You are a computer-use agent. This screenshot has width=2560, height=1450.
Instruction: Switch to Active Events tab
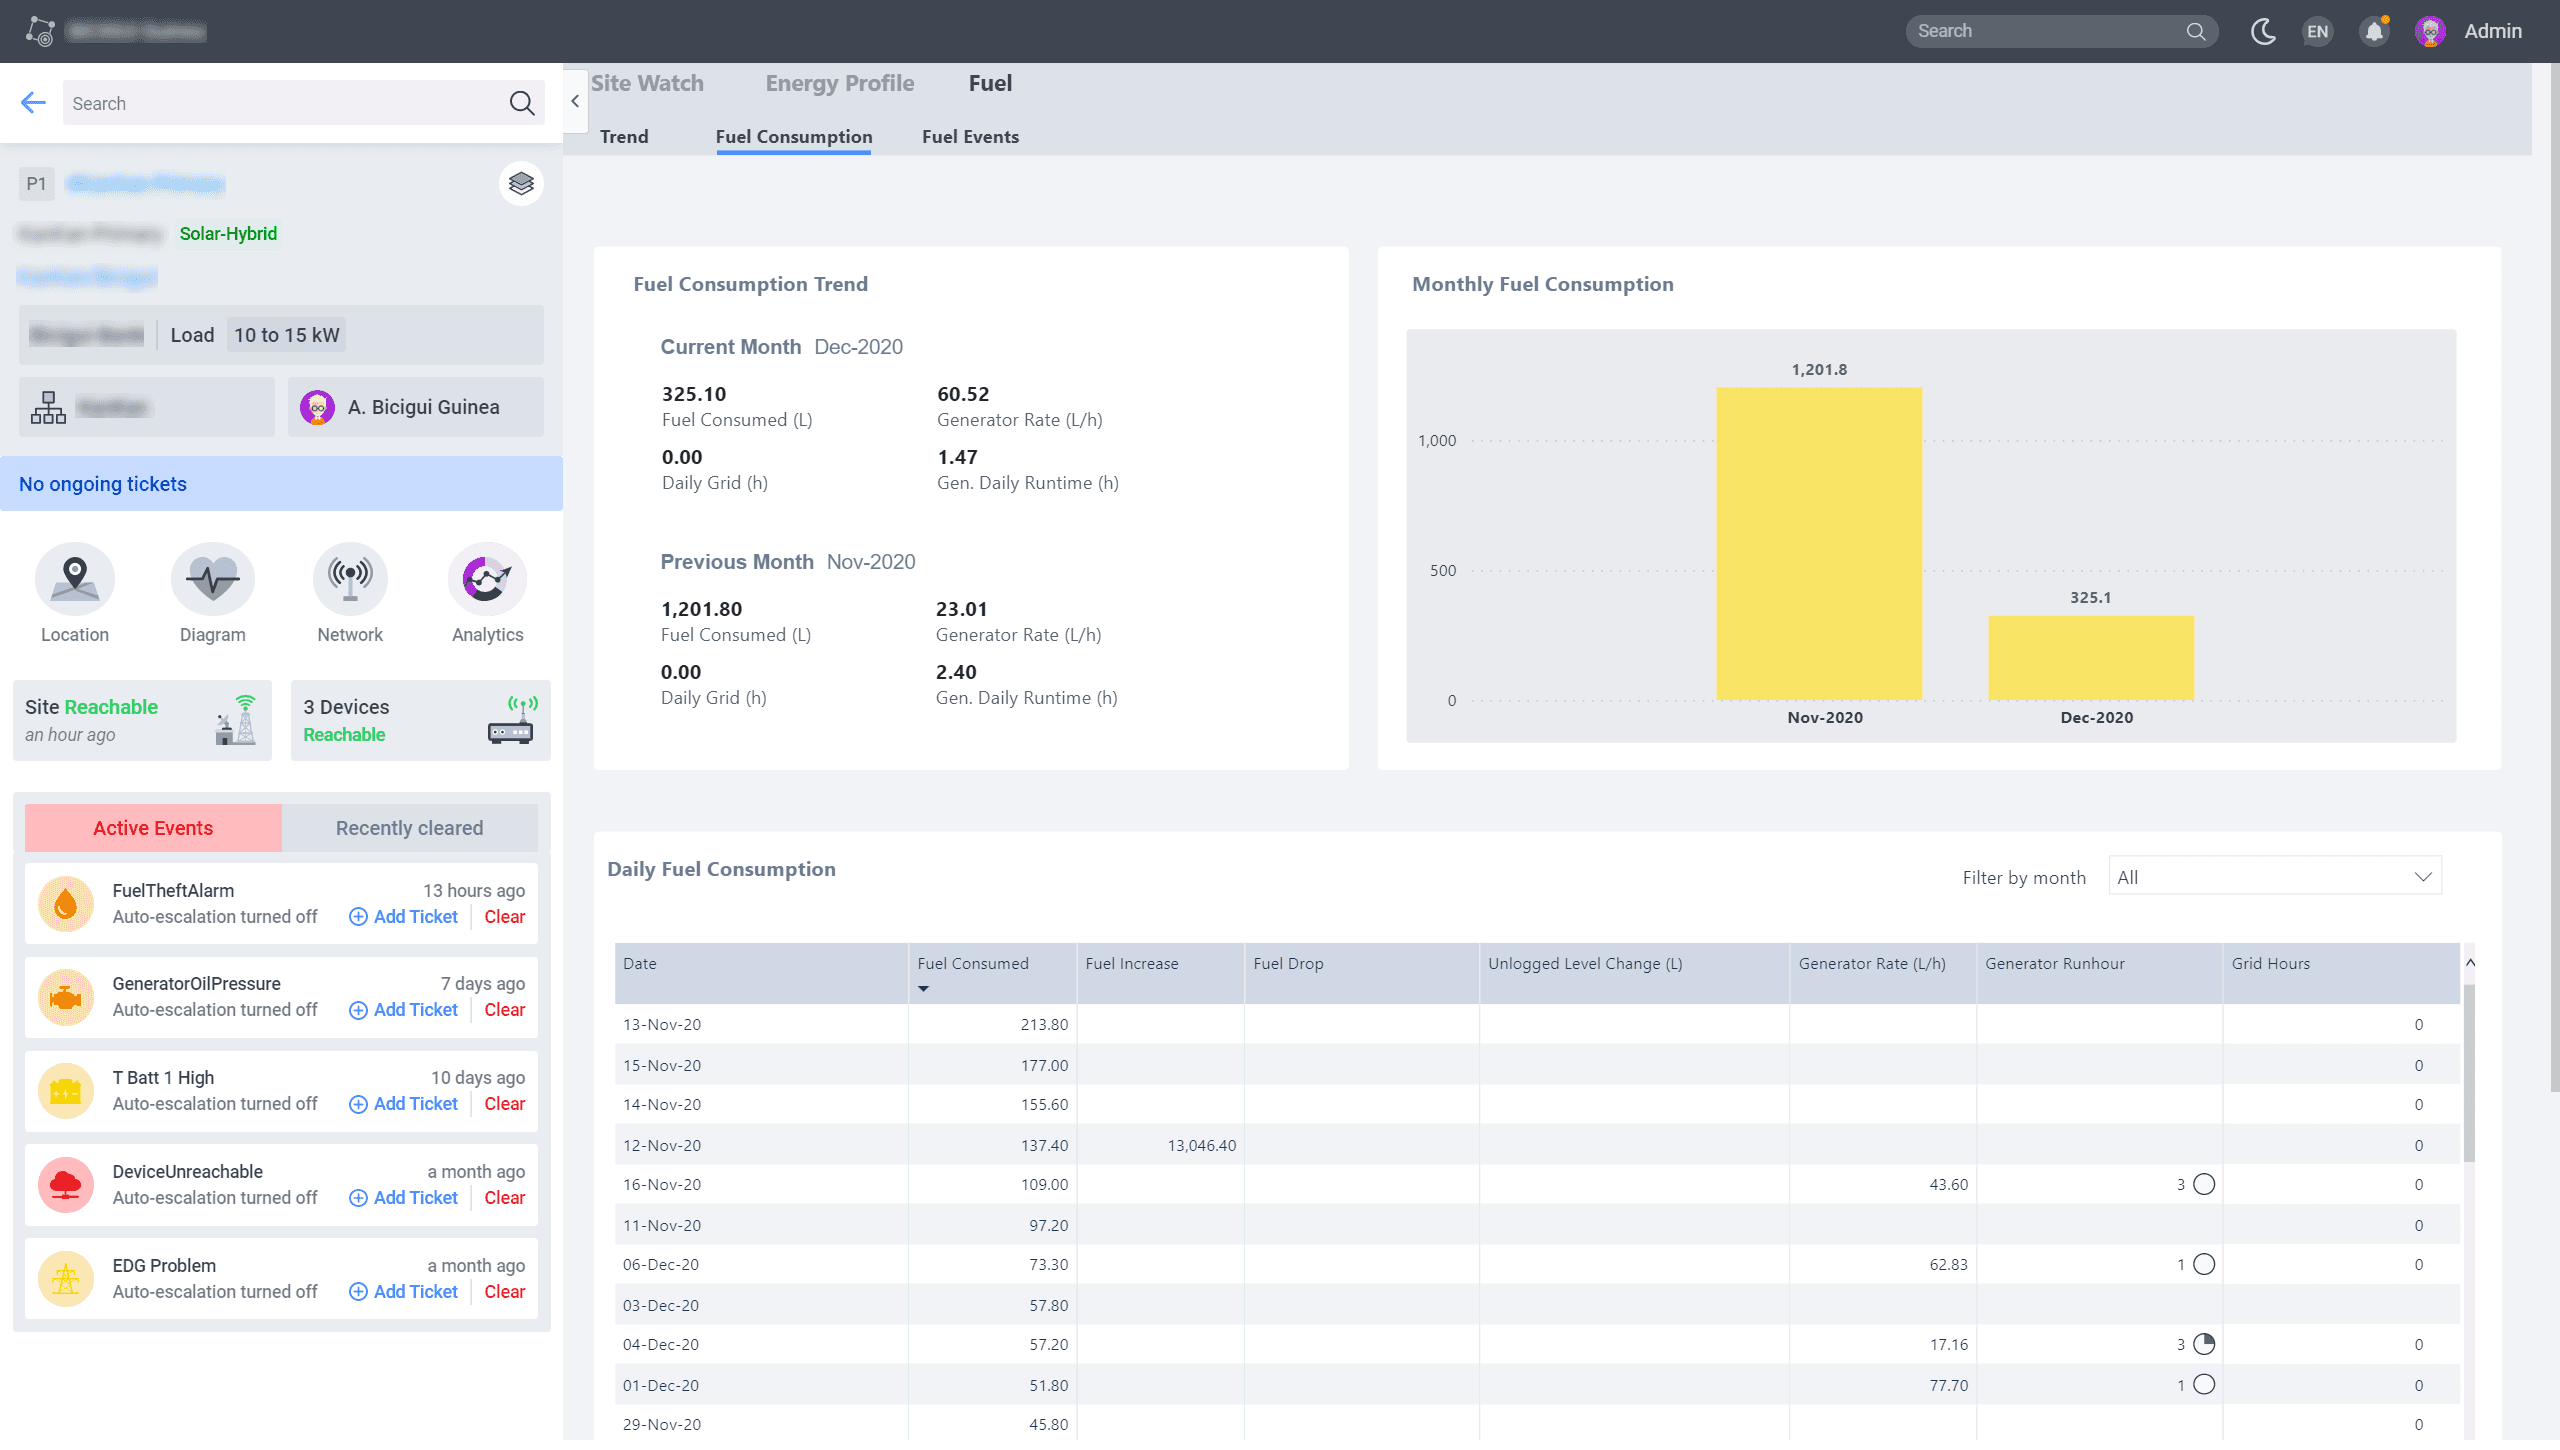coord(153,828)
